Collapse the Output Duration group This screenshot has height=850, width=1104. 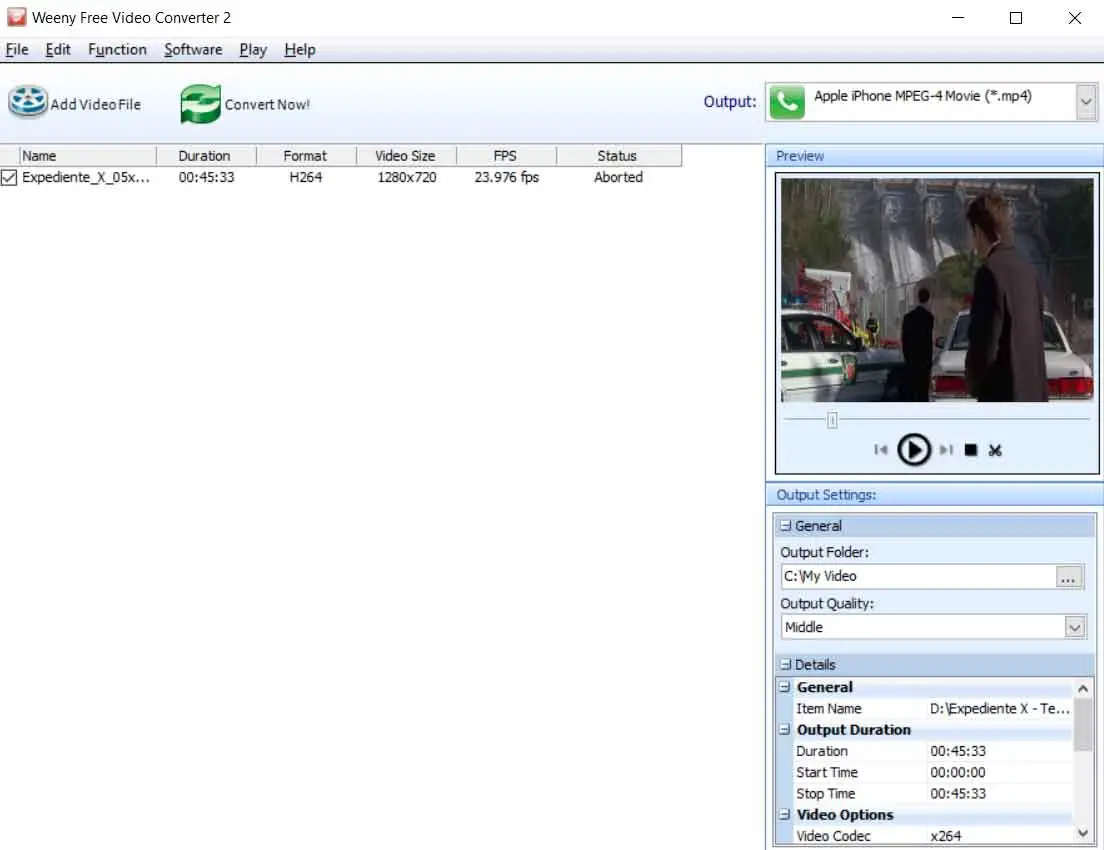click(x=784, y=730)
